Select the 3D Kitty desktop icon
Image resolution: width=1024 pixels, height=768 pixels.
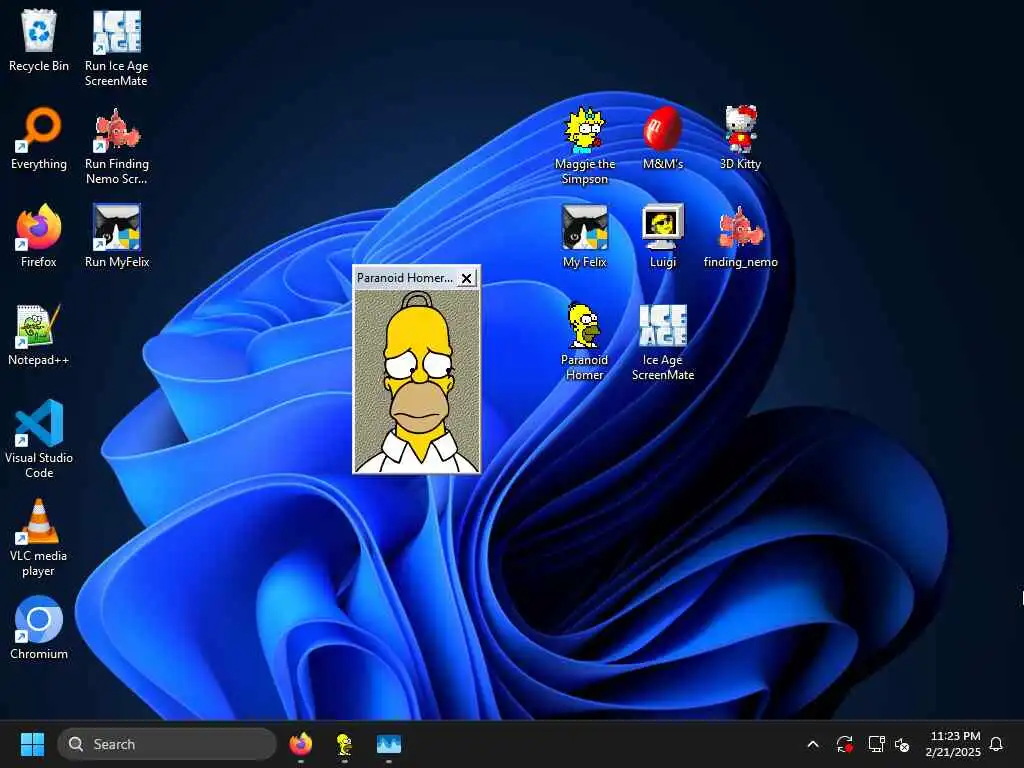pos(740,138)
